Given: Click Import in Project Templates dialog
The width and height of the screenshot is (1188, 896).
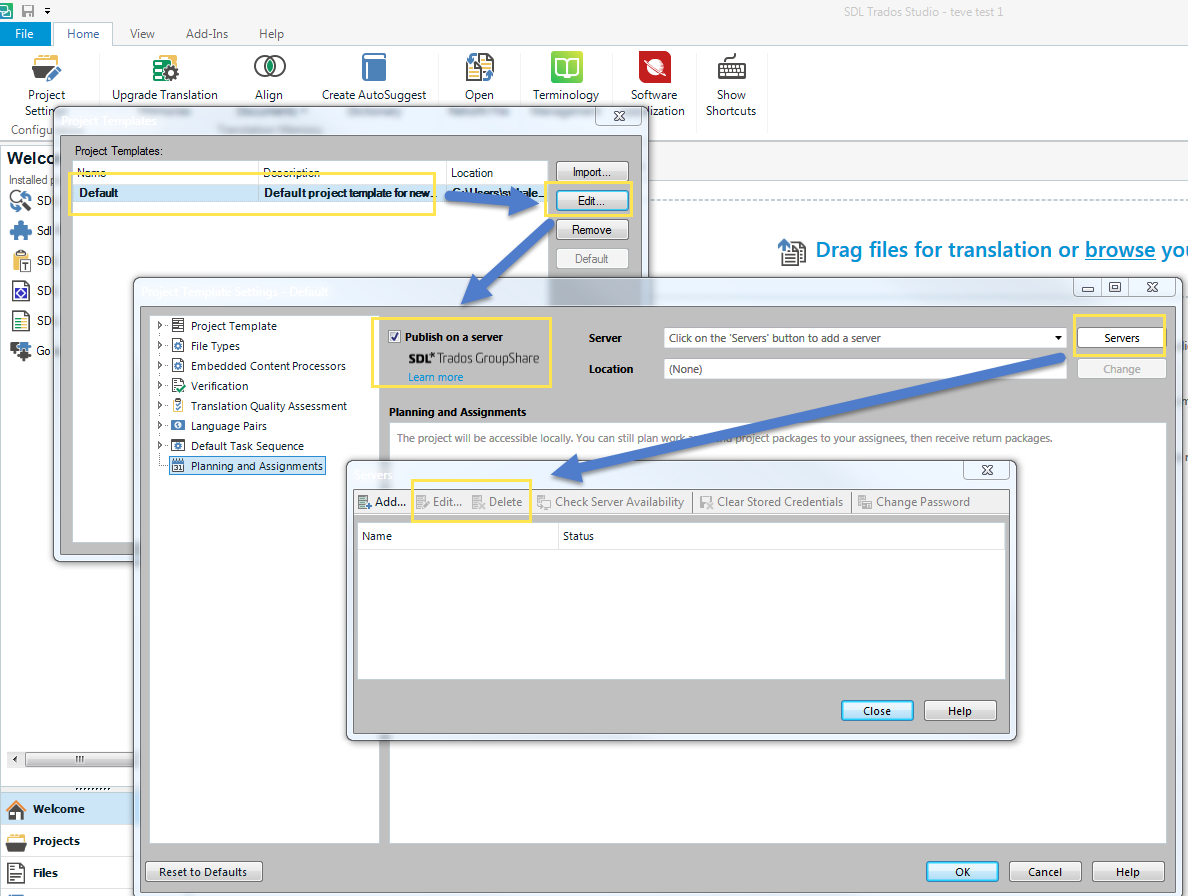Looking at the screenshot, I should tap(592, 172).
